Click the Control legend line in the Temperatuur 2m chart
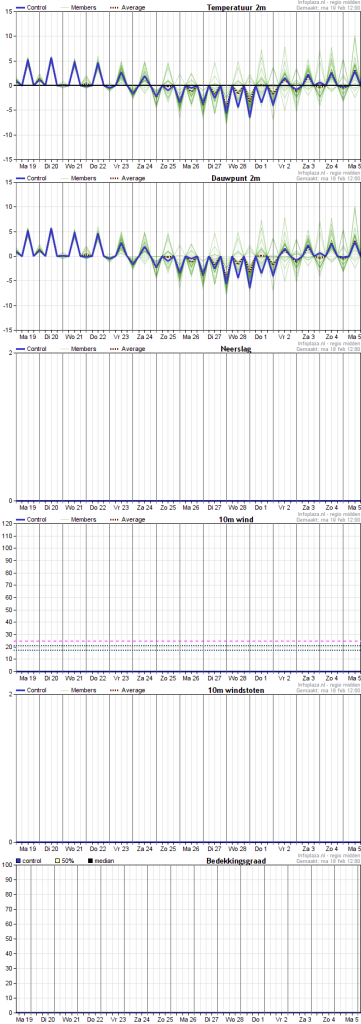Screen dimensions: 361x1024 [21, 8]
